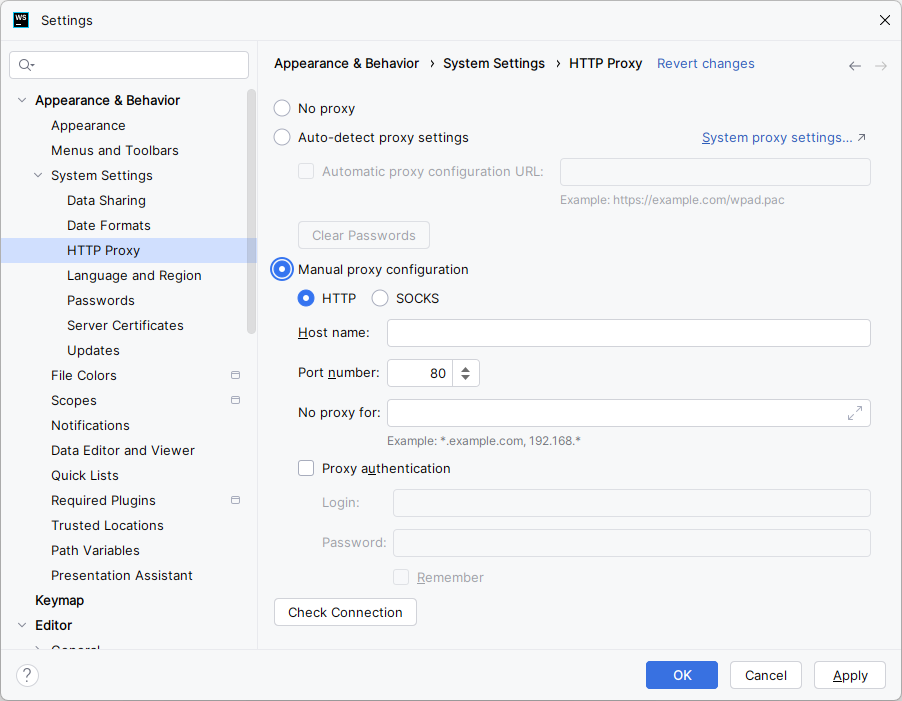Decrease port number with the down arrow

[x=465, y=378]
